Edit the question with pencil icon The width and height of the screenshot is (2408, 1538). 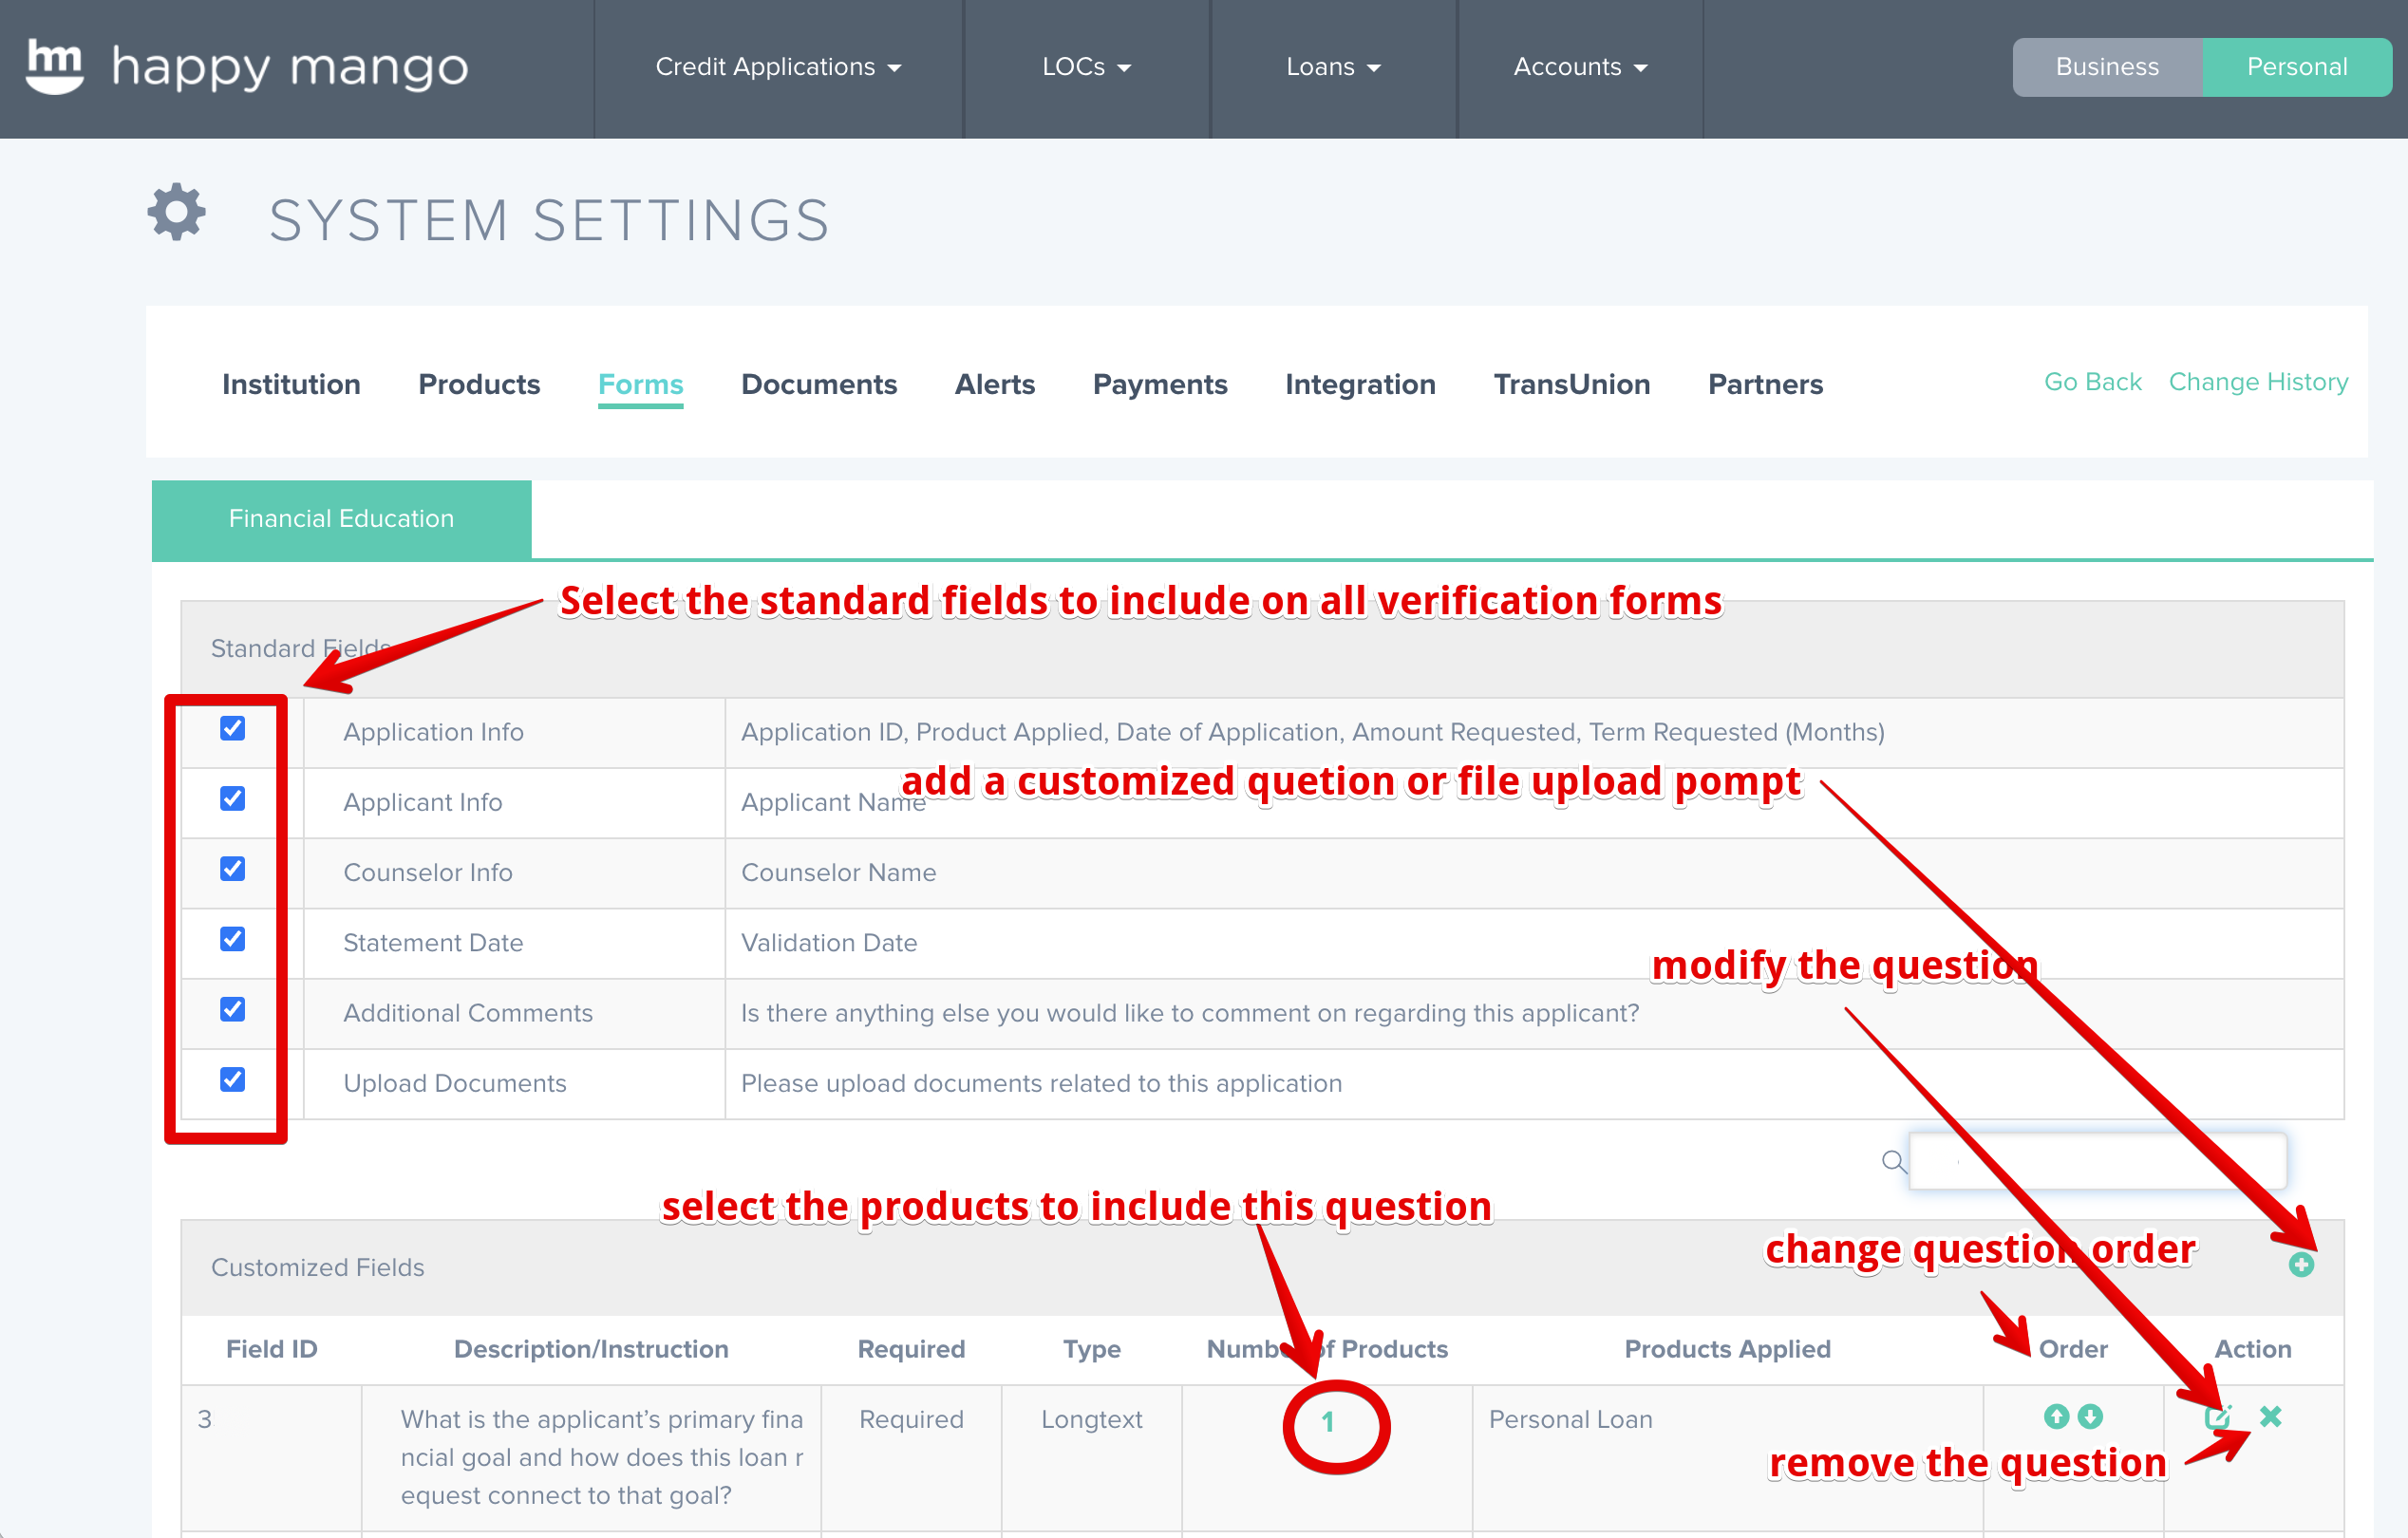(2217, 1416)
